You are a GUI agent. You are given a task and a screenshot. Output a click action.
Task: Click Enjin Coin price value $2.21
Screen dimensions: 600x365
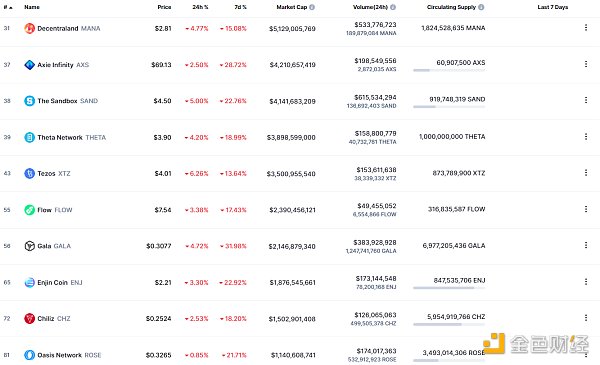pos(163,282)
